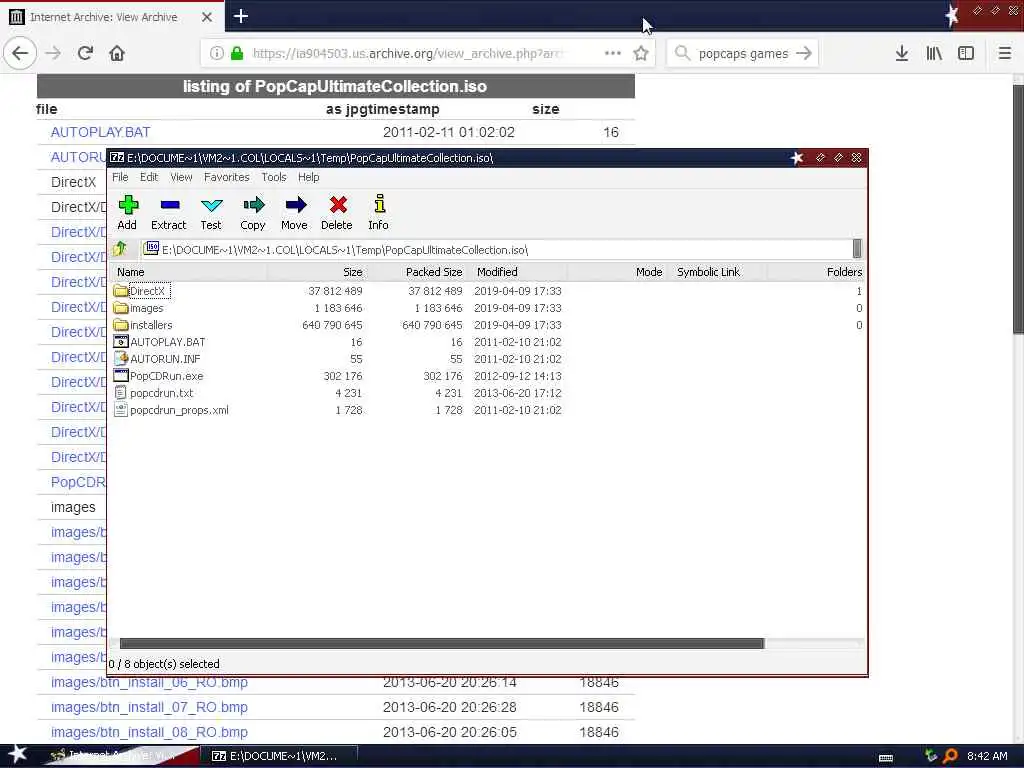1024x768 pixels.
Task: Switch to the Internet Archive taskbar button
Action: pyautogui.click(x=121, y=756)
